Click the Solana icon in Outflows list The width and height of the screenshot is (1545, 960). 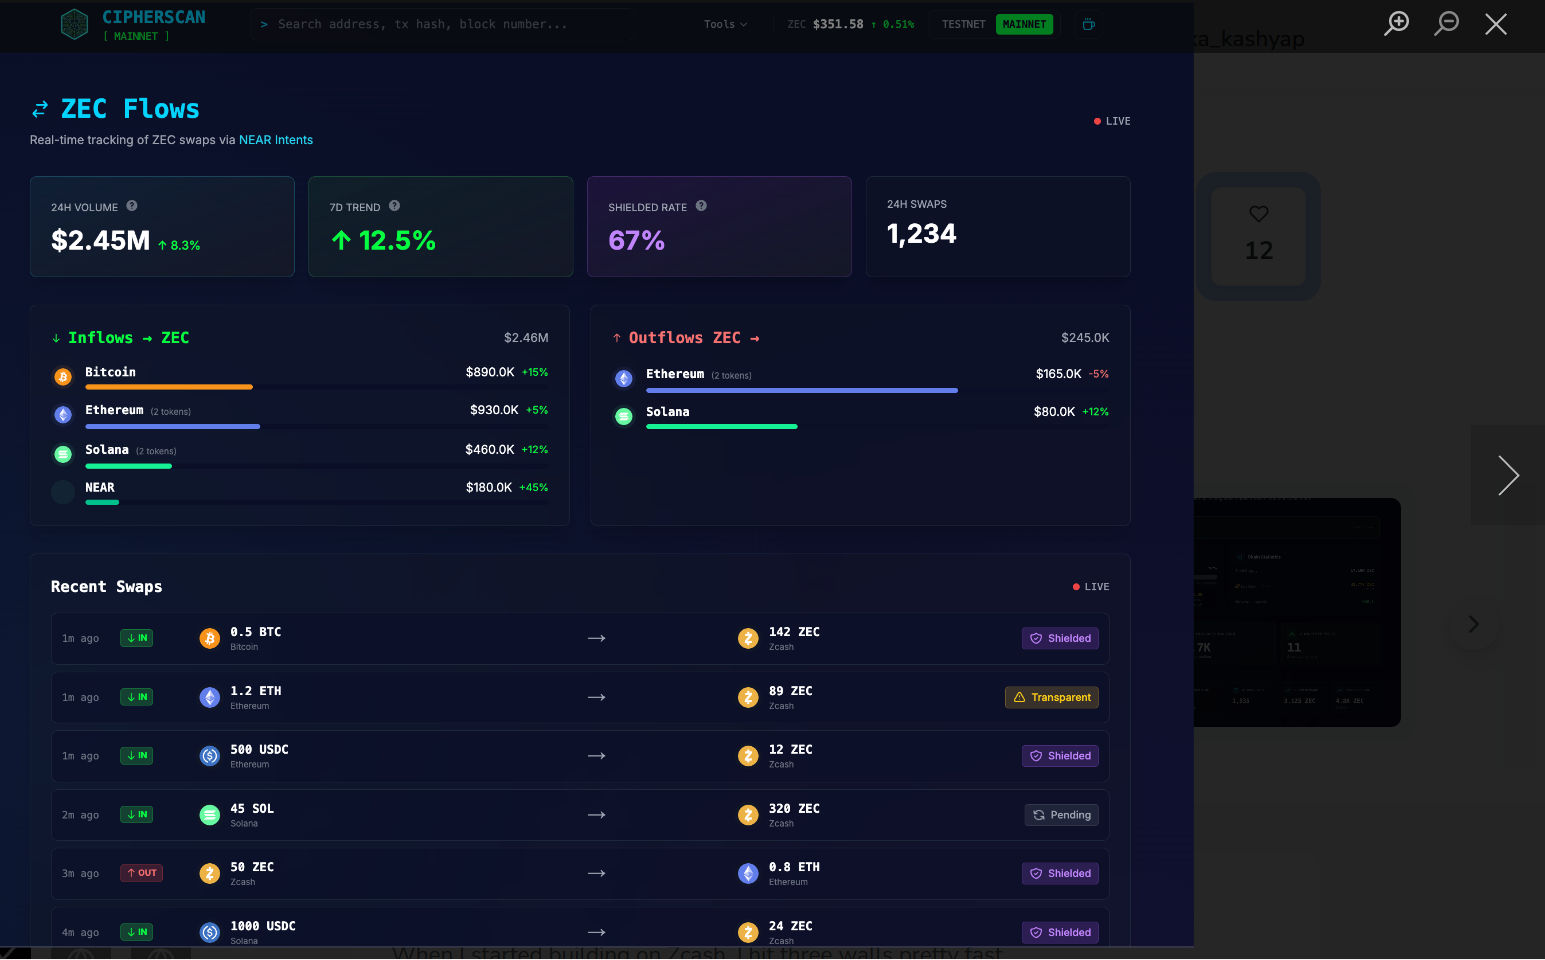624,417
